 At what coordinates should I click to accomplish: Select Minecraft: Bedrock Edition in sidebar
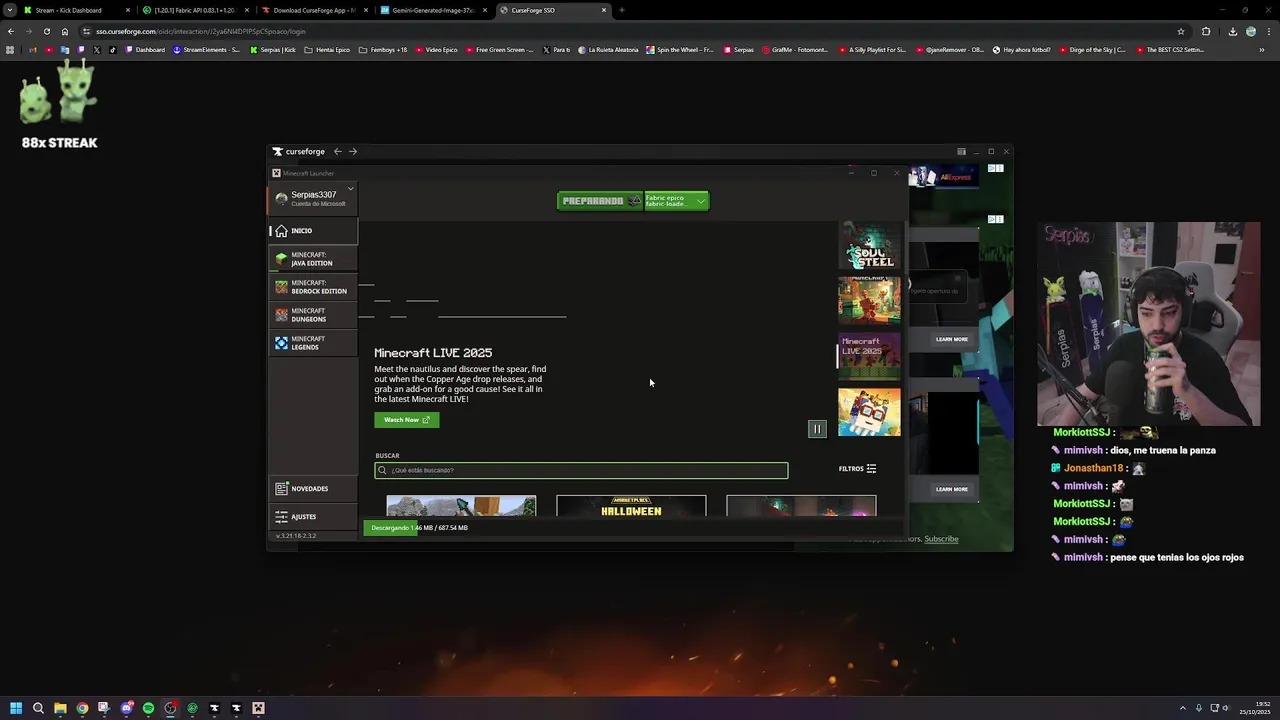coord(313,287)
